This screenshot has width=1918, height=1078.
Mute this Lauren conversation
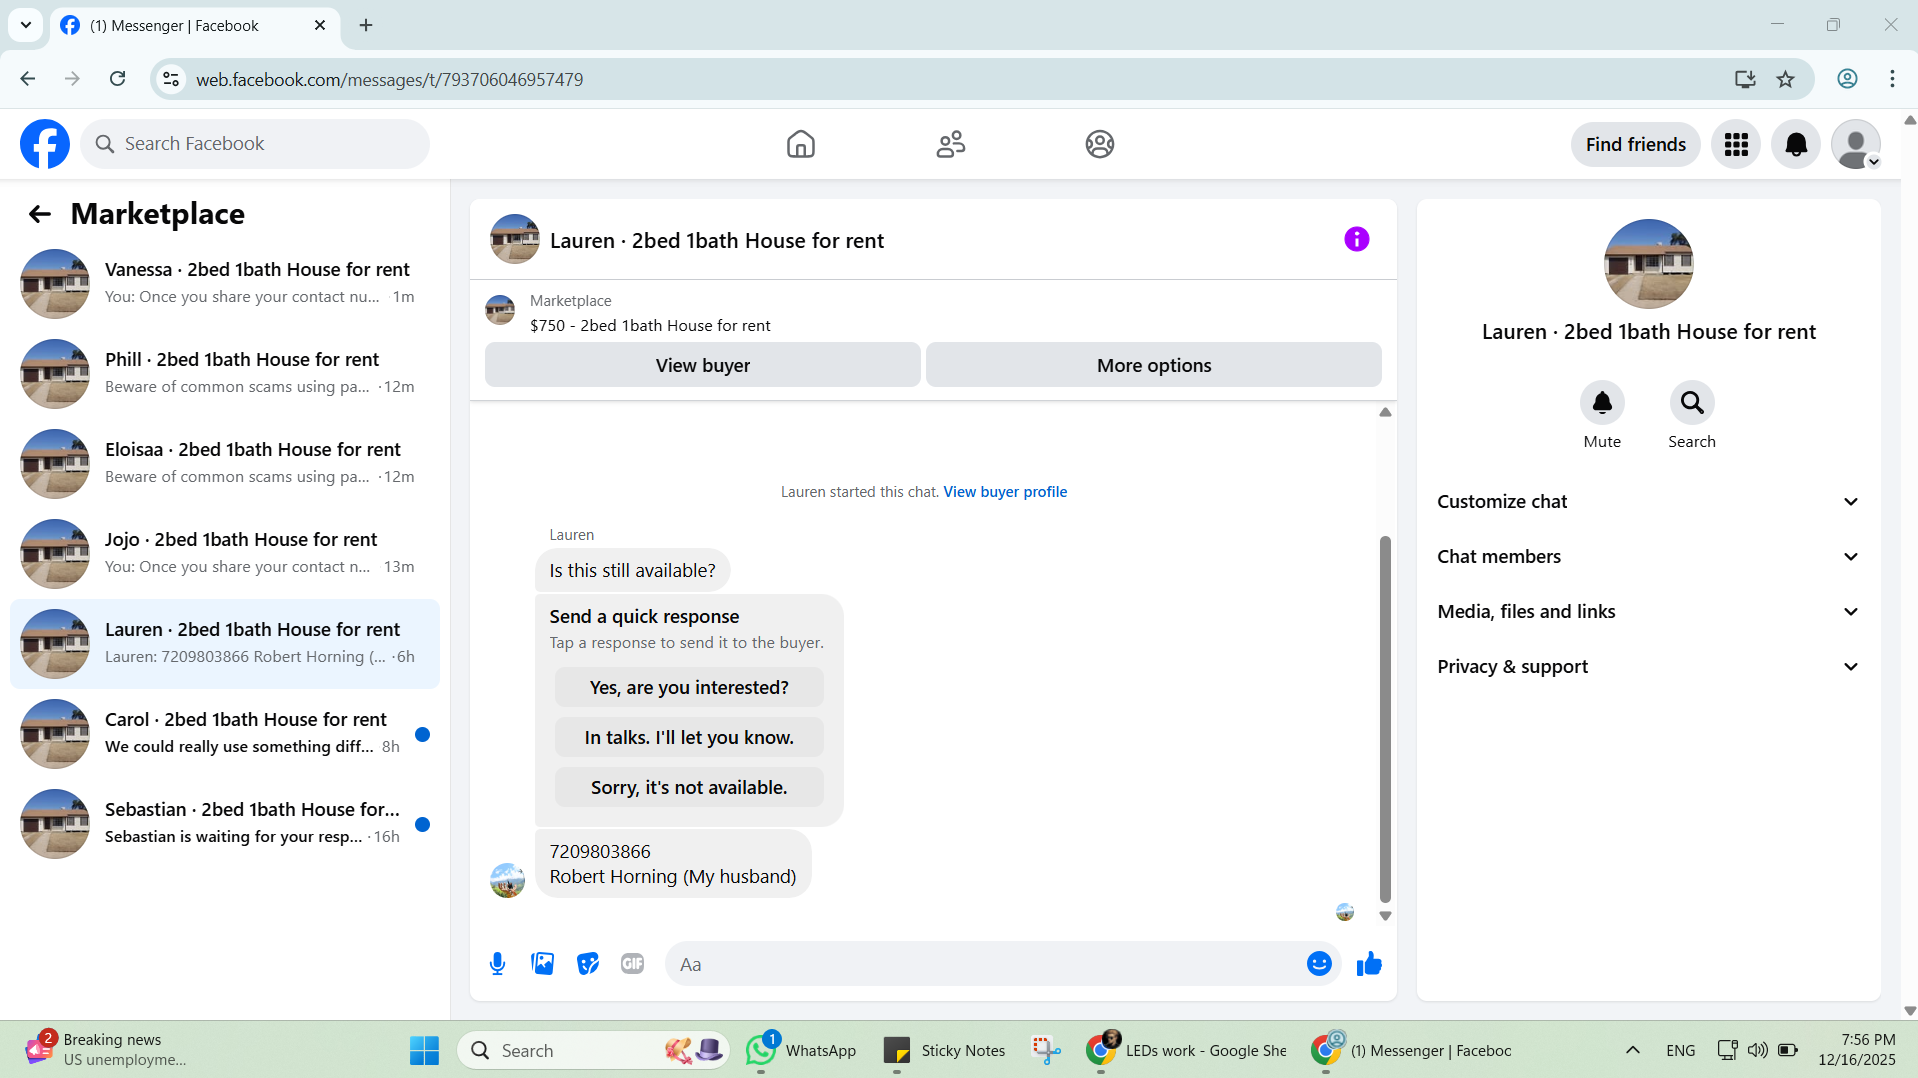[1602, 403]
